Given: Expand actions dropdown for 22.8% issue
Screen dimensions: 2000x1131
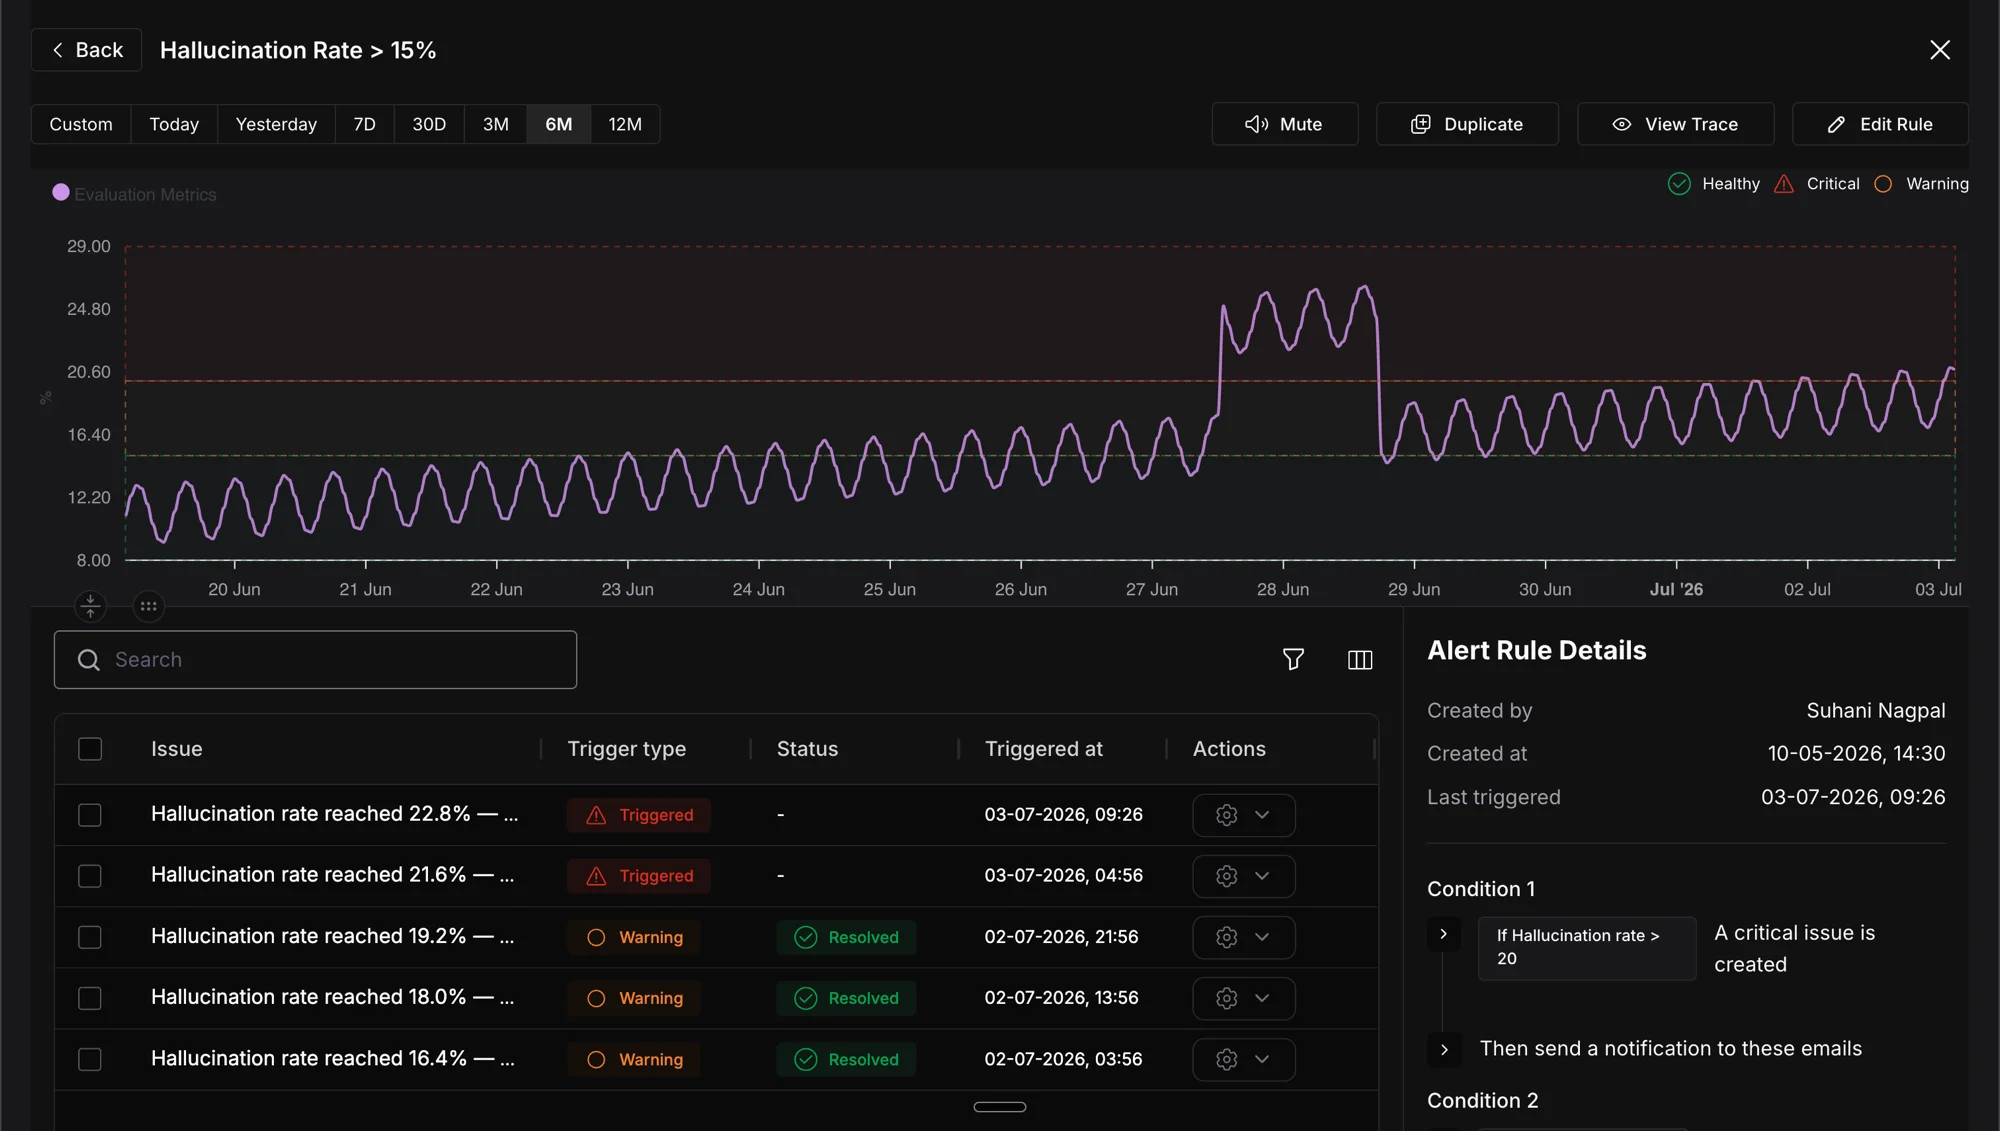Looking at the screenshot, I should coord(1262,815).
